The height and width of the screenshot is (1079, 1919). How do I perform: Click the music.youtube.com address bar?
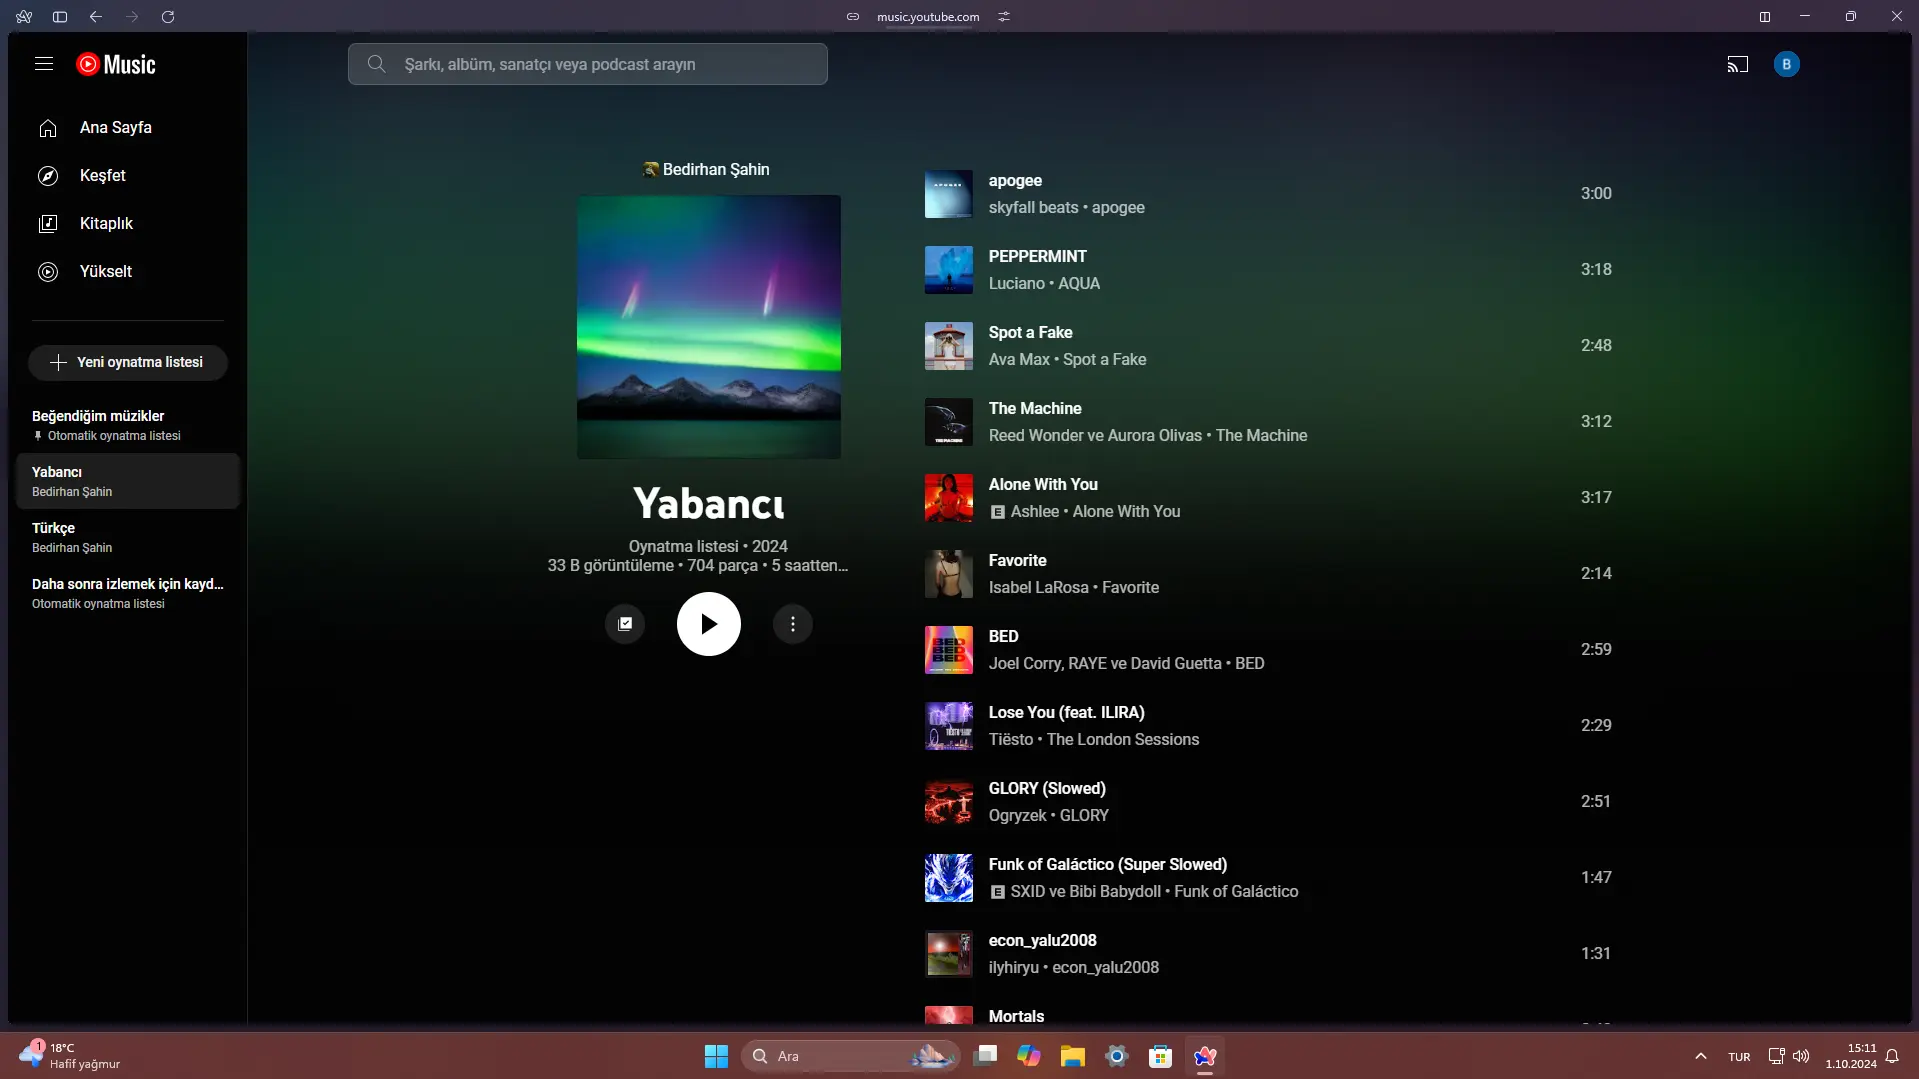[928, 16]
